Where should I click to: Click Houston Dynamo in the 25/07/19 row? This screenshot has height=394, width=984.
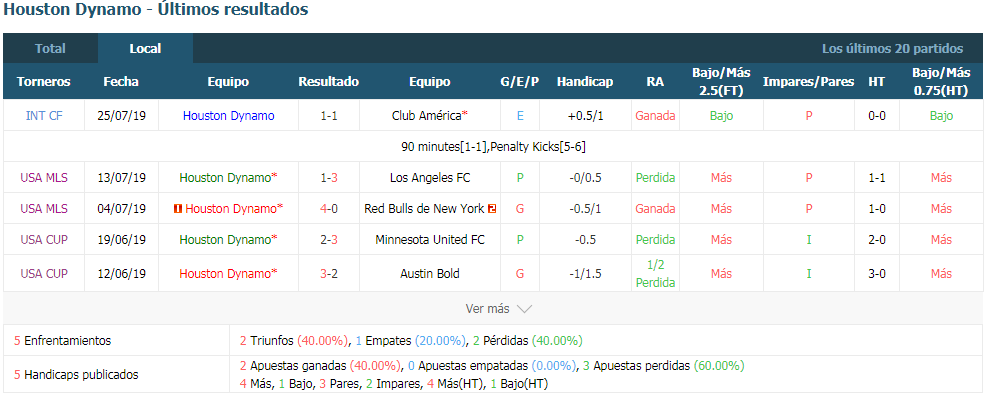pyautogui.click(x=228, y=115)
